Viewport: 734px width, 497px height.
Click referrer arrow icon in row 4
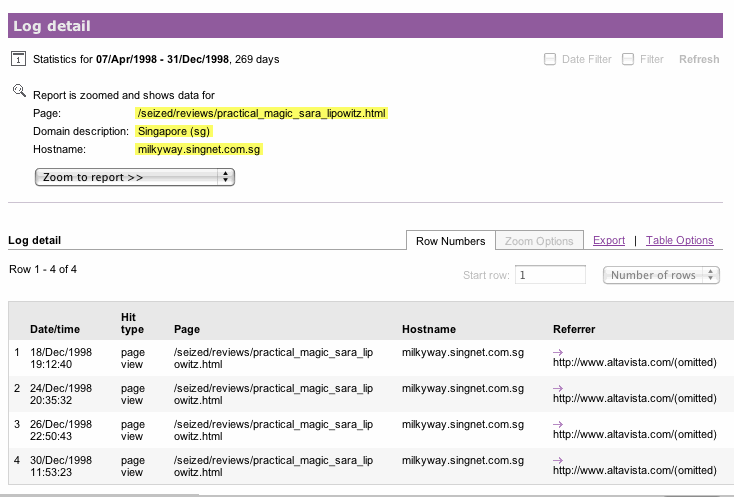tap(558, 460)
